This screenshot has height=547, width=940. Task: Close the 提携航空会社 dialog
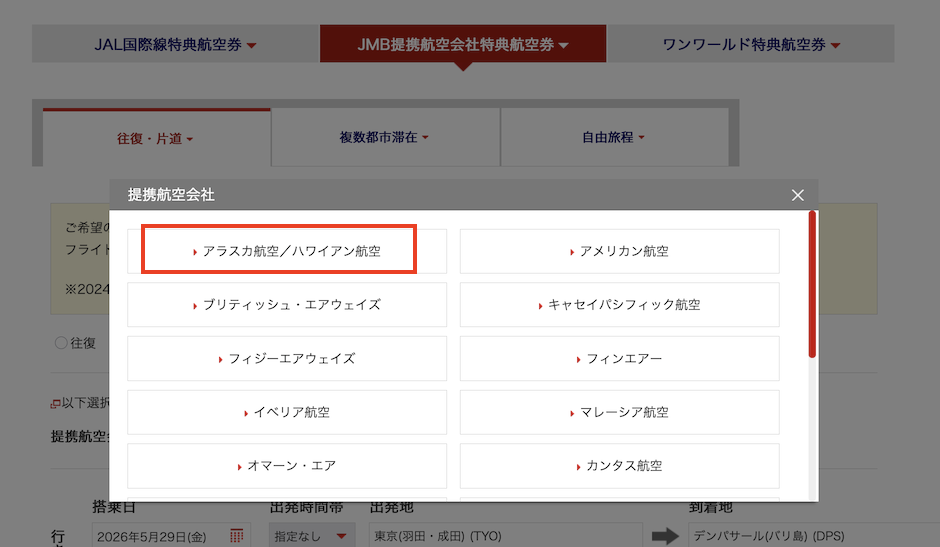[797, 195]
